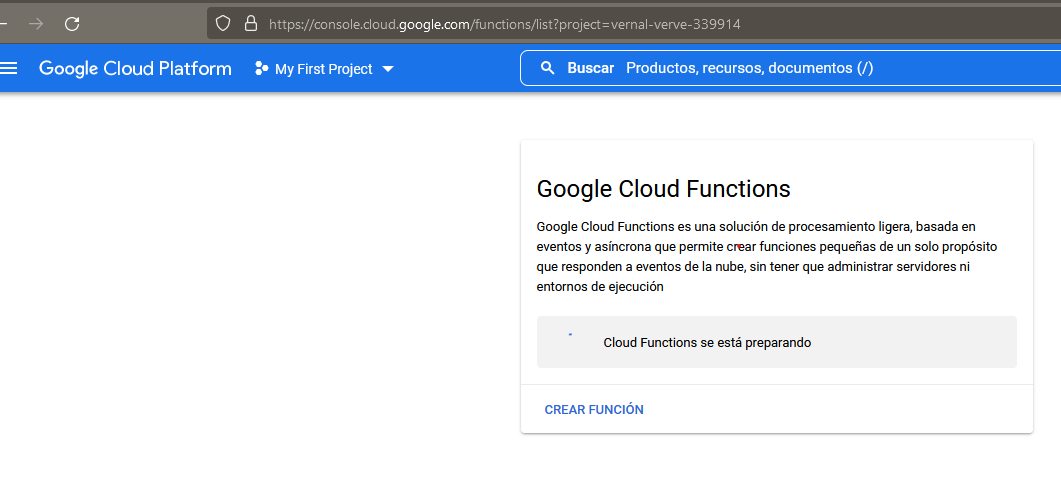Reload the page with refresh icon
Image resolution: width=1061 pixels, height=500 pixels.
[x=72, y=24]
